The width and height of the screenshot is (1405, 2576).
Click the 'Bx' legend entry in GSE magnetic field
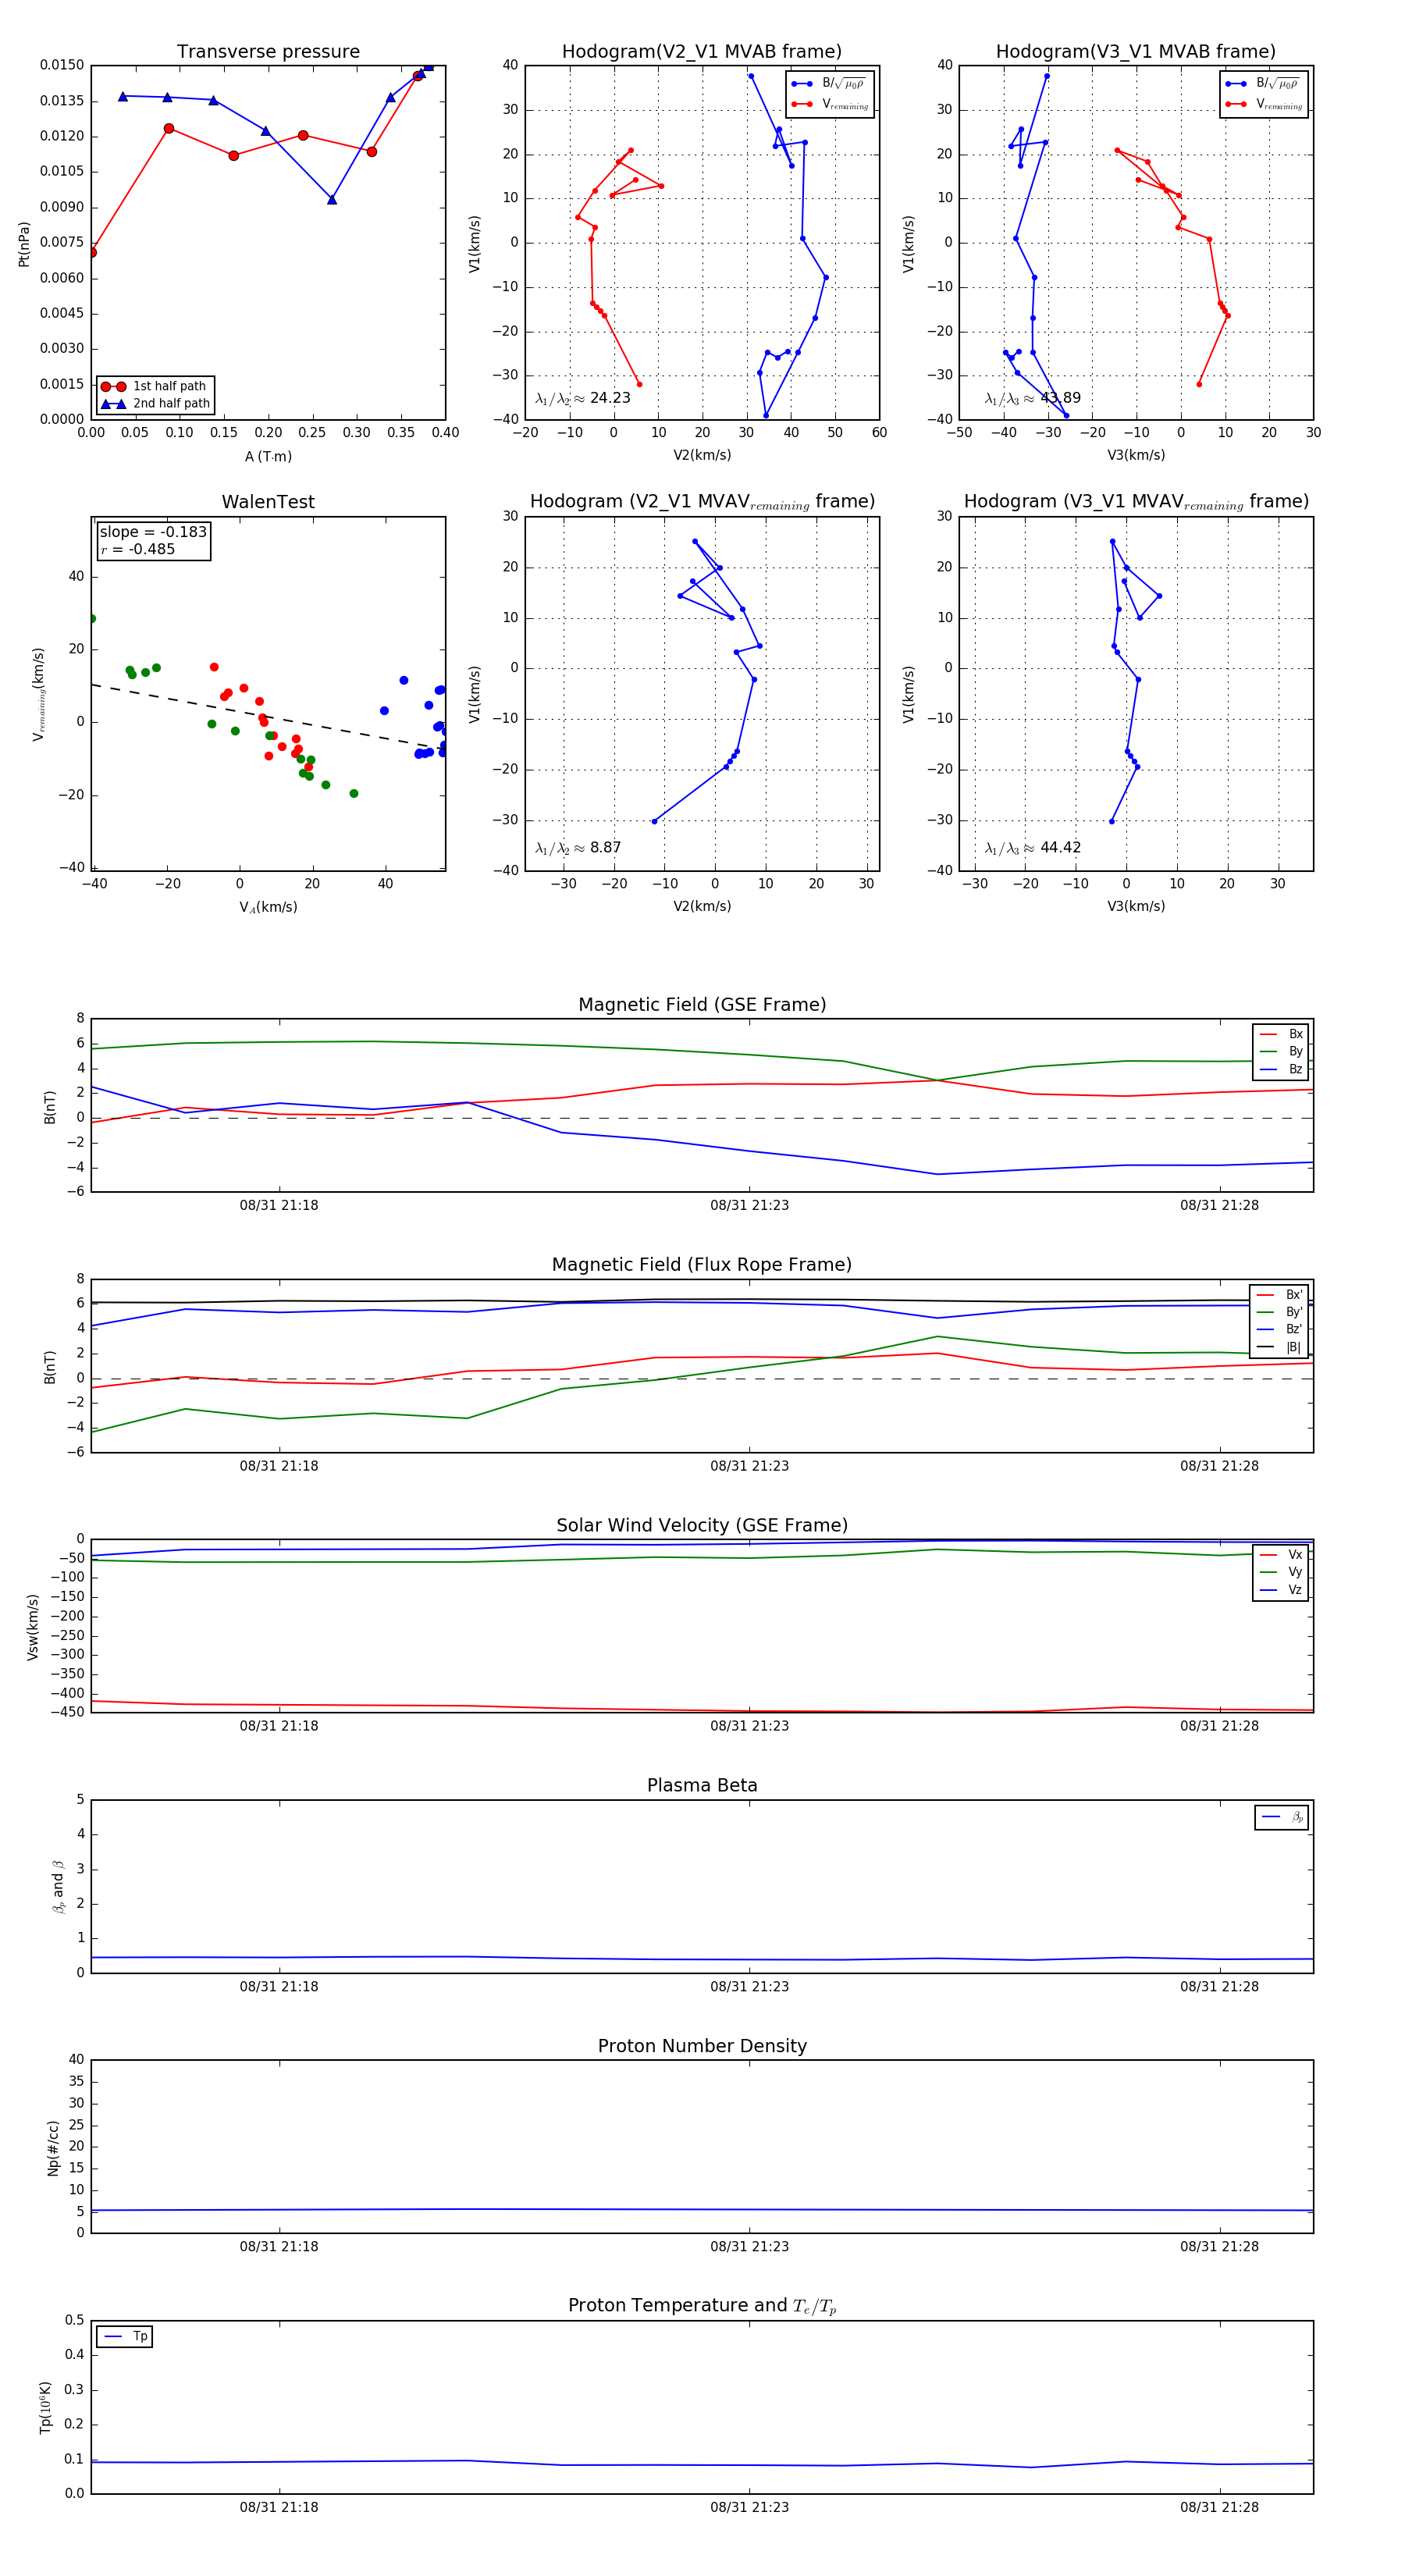tap(1281, 1034)
